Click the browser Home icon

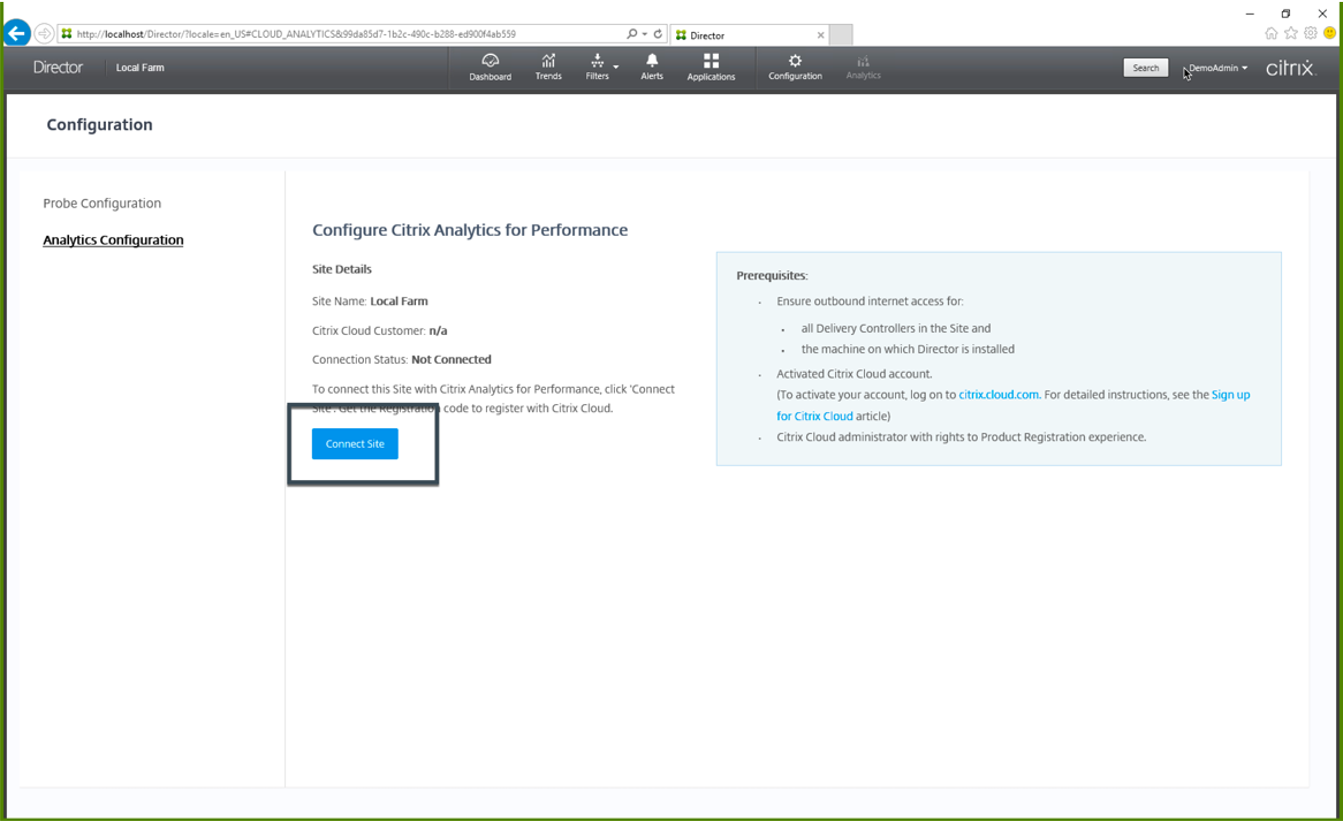[x=1272, y=33]
